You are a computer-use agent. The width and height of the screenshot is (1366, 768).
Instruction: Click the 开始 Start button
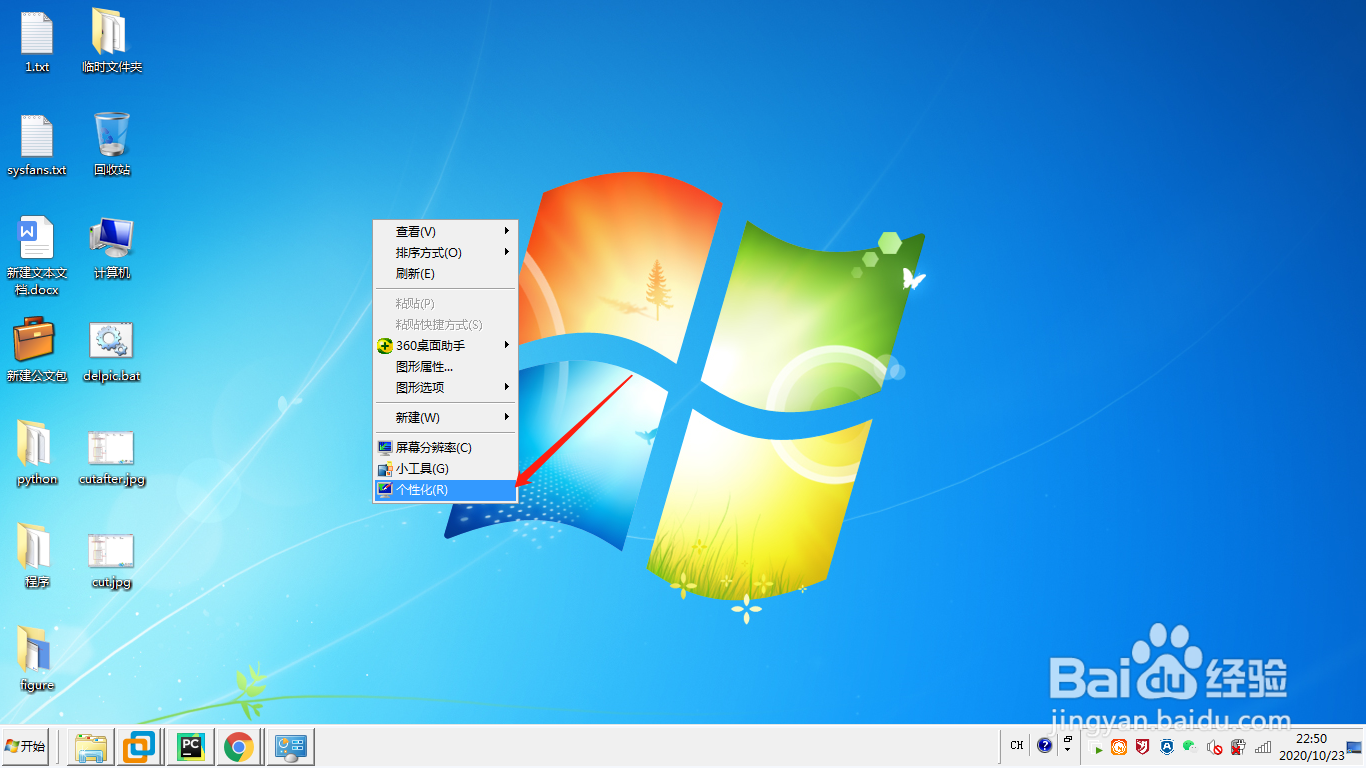point(25,746)
